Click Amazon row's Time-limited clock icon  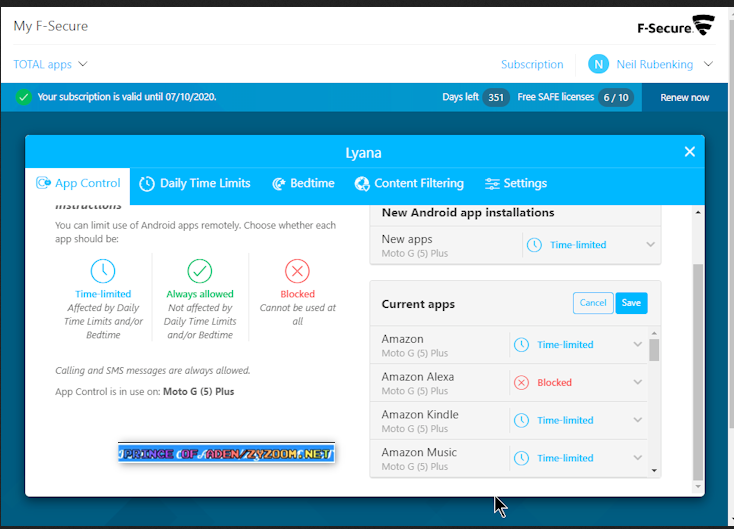[x=521, y=345]
